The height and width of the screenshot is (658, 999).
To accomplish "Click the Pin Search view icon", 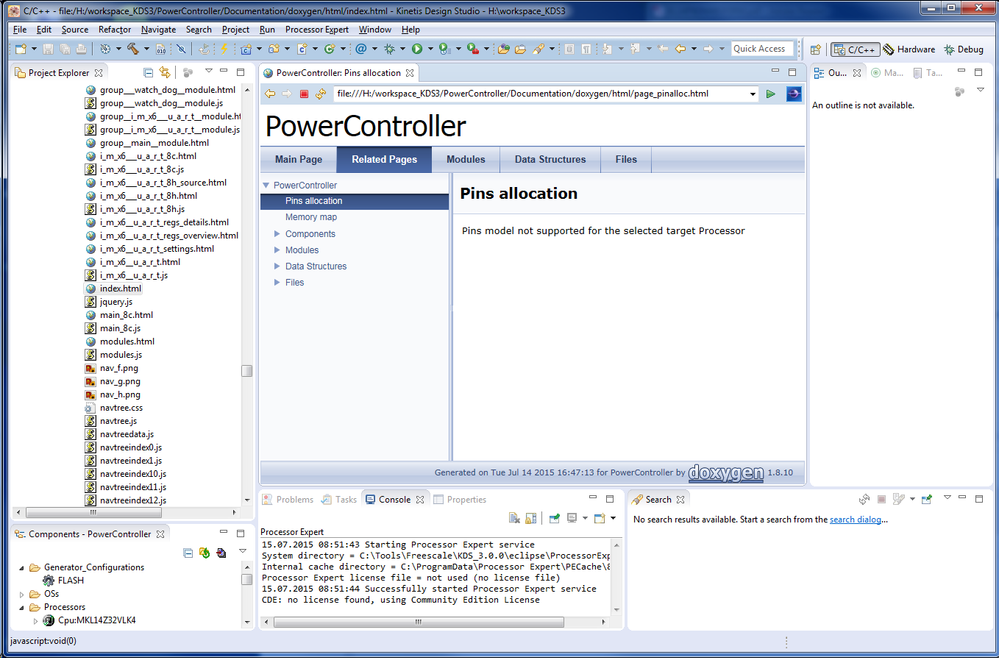I will tap(926, 499).
